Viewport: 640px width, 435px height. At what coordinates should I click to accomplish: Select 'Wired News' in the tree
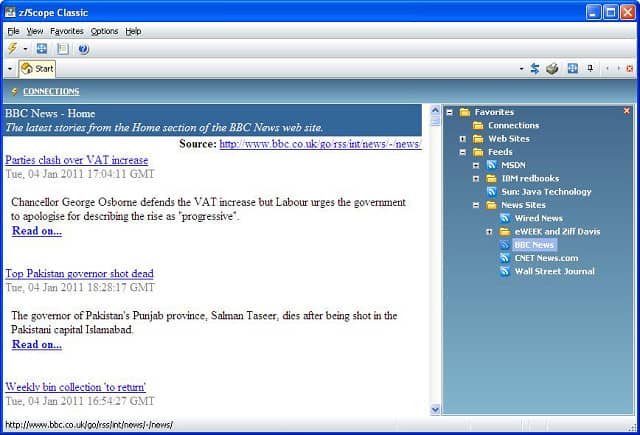point(538,218)
